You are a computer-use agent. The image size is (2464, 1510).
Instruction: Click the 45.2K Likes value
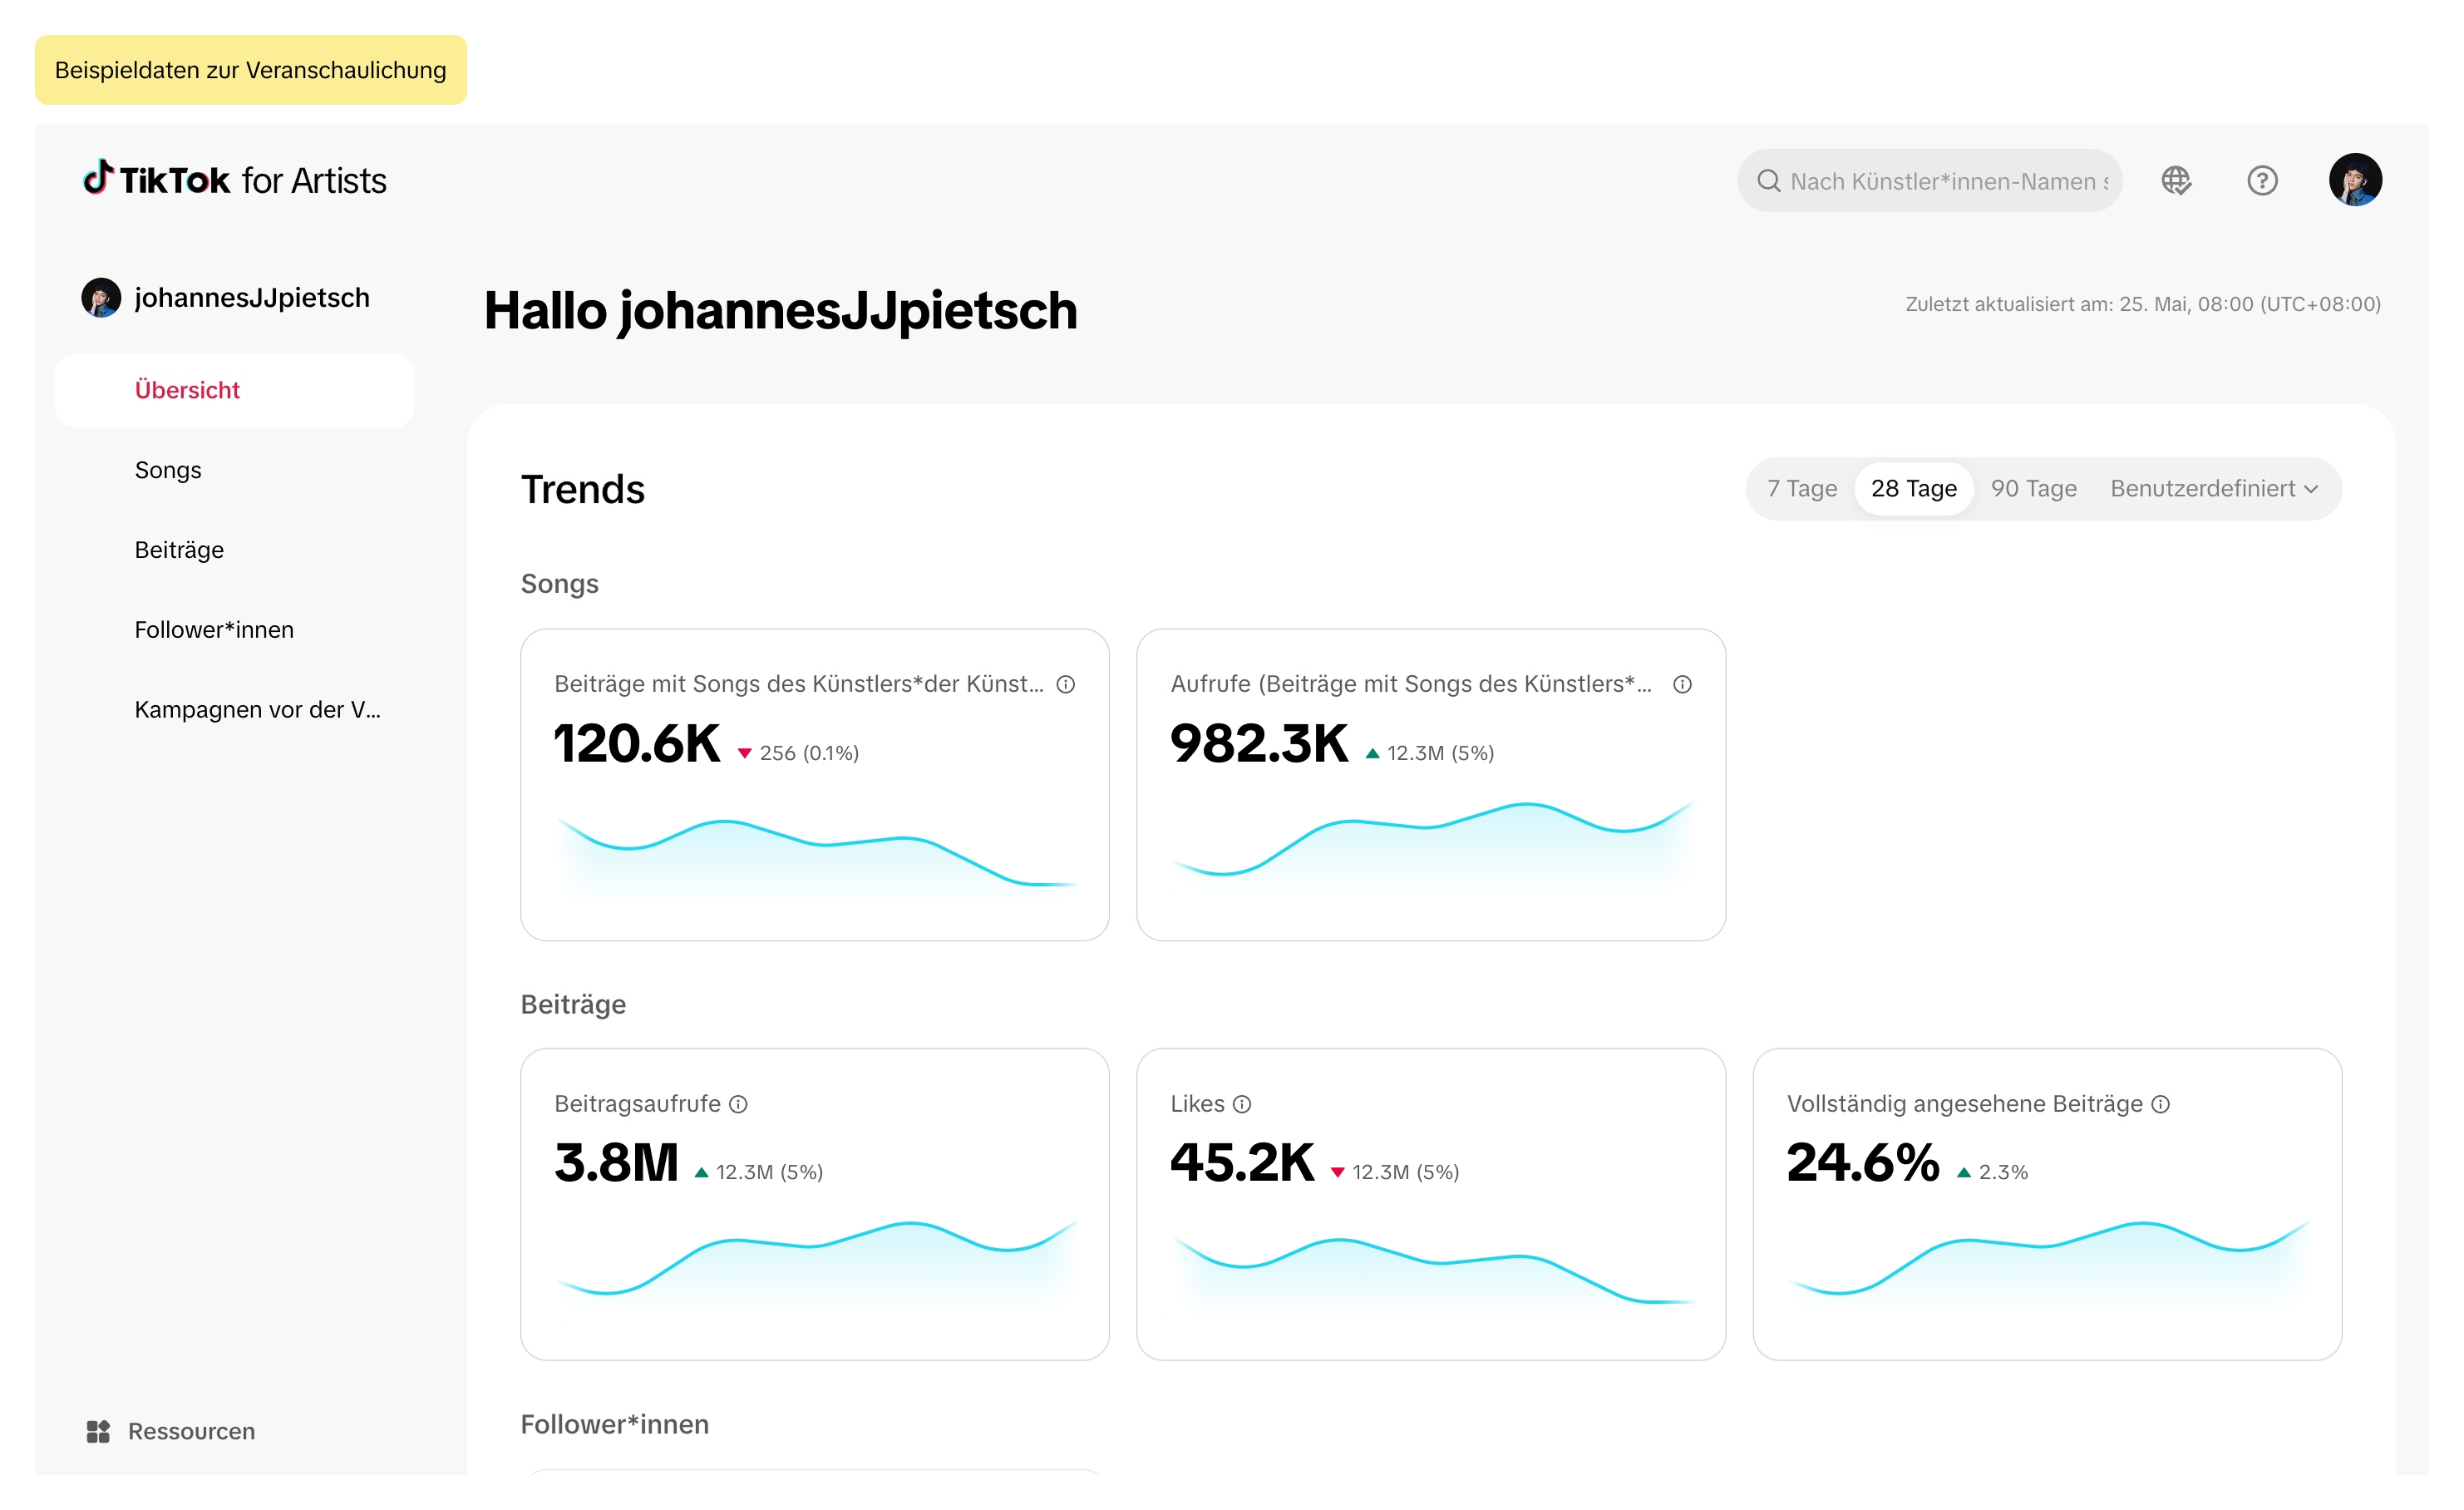point(1243,1163)
